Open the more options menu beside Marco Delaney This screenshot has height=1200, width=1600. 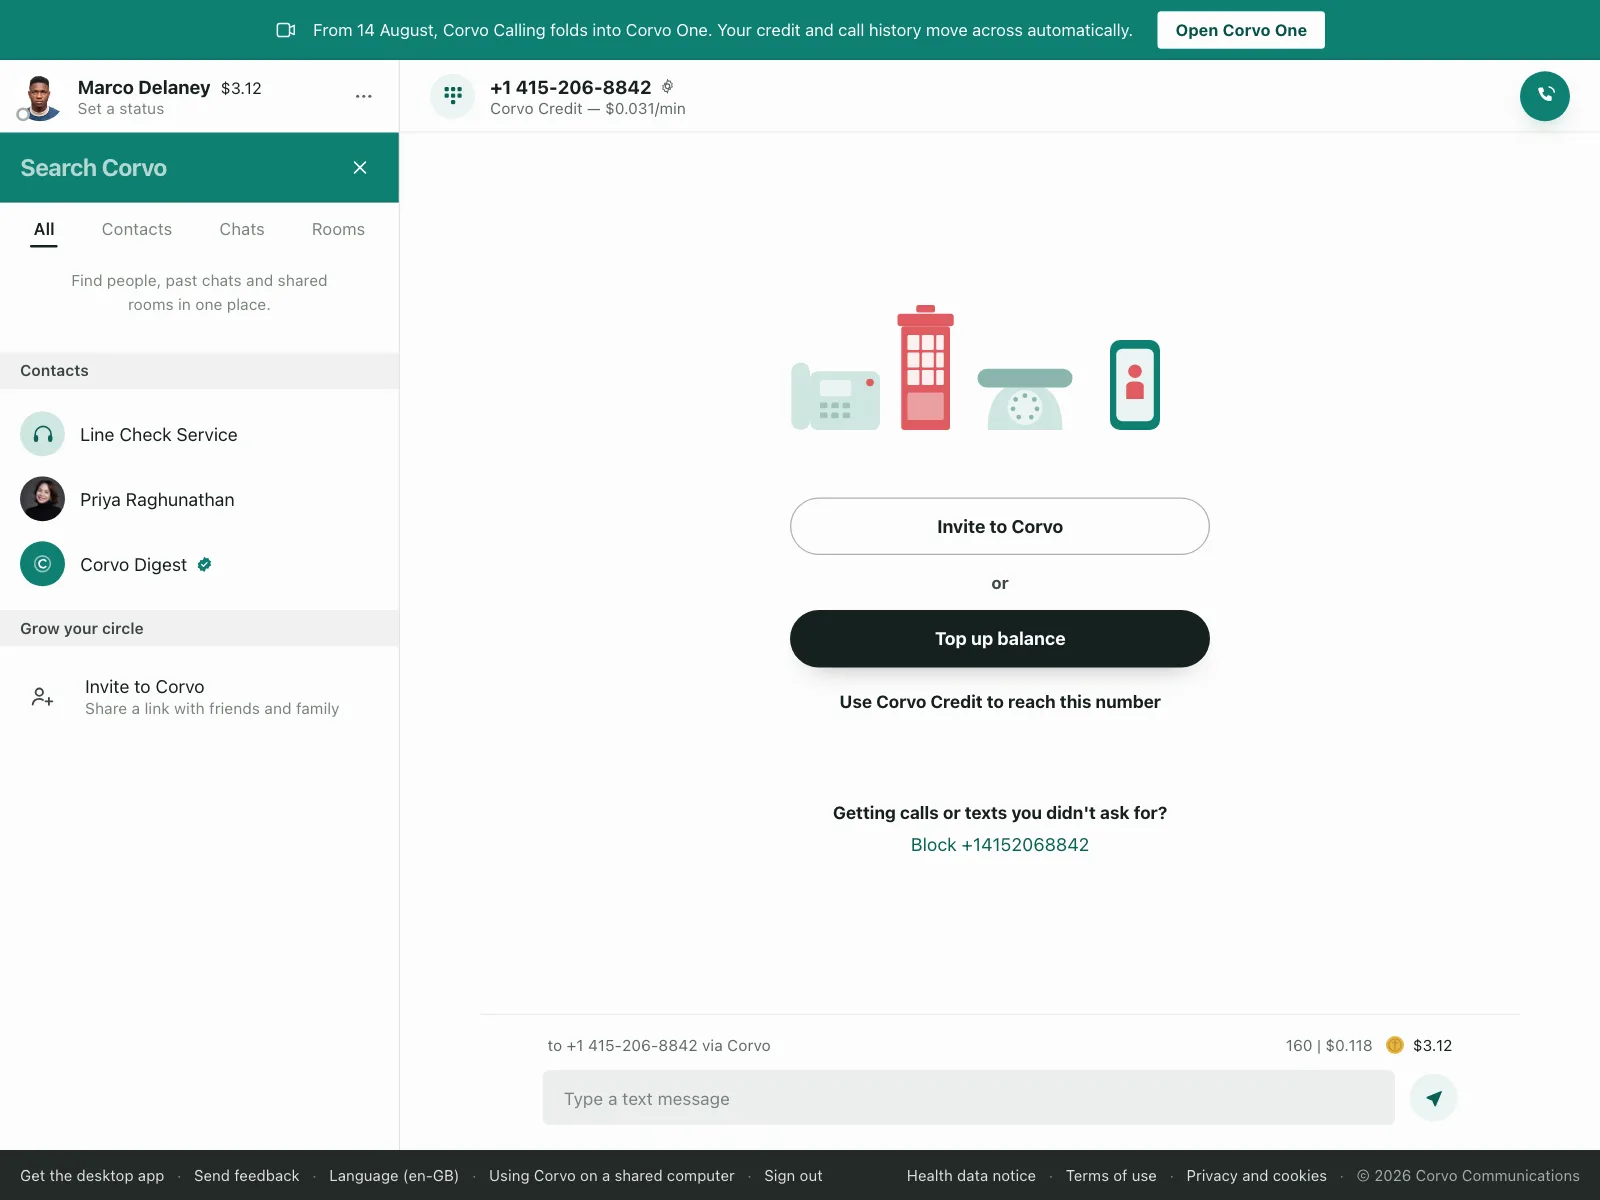364,96
